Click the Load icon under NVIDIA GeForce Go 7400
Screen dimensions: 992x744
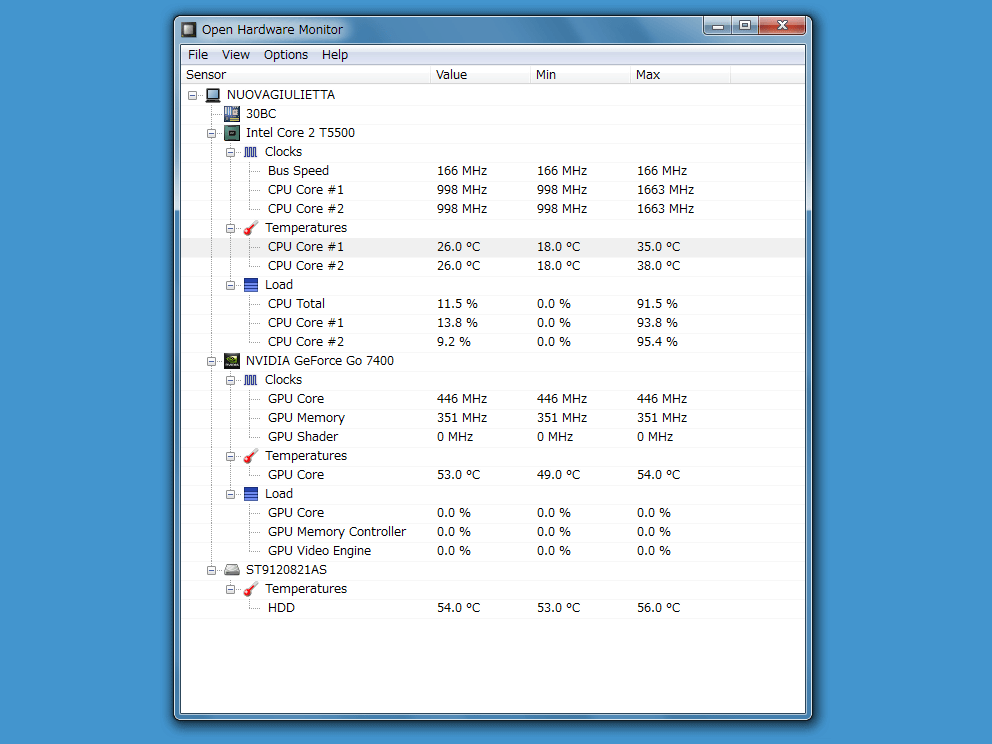click(x=251, y=494)
